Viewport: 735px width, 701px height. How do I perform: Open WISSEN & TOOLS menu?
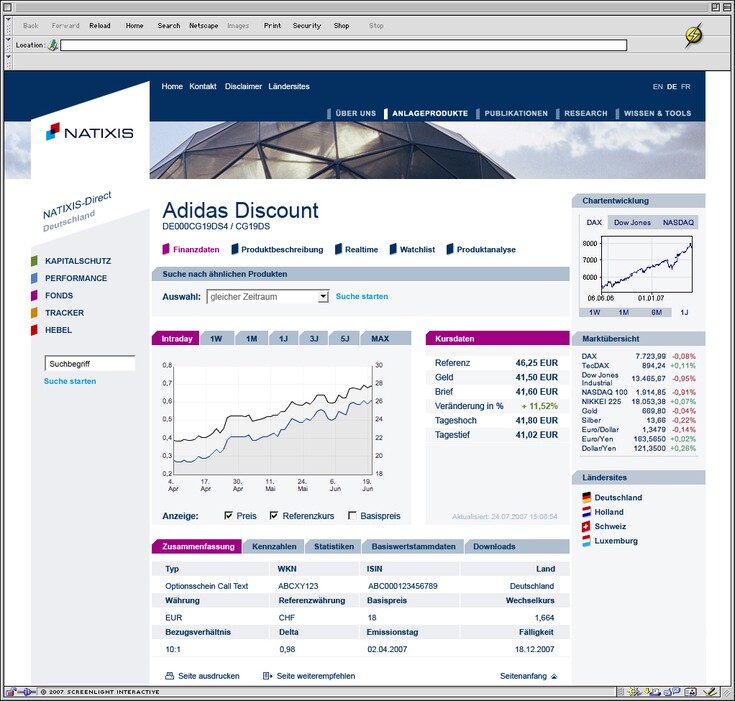(657, 113)
